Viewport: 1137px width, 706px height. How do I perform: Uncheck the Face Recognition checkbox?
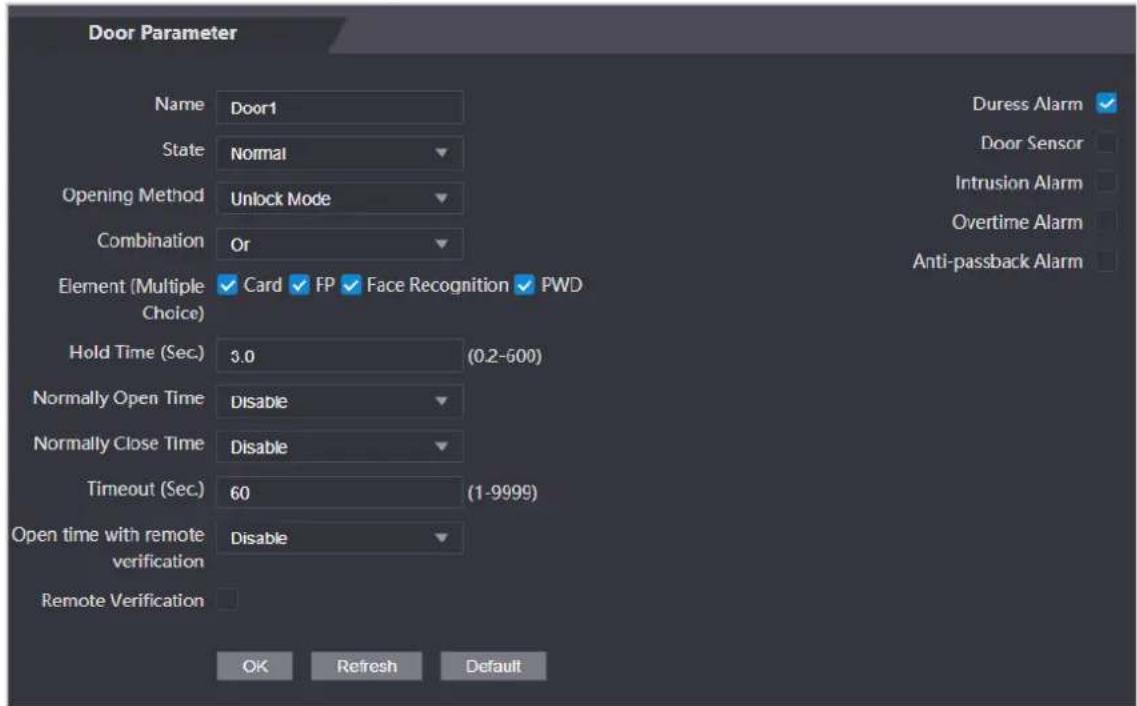351,285
